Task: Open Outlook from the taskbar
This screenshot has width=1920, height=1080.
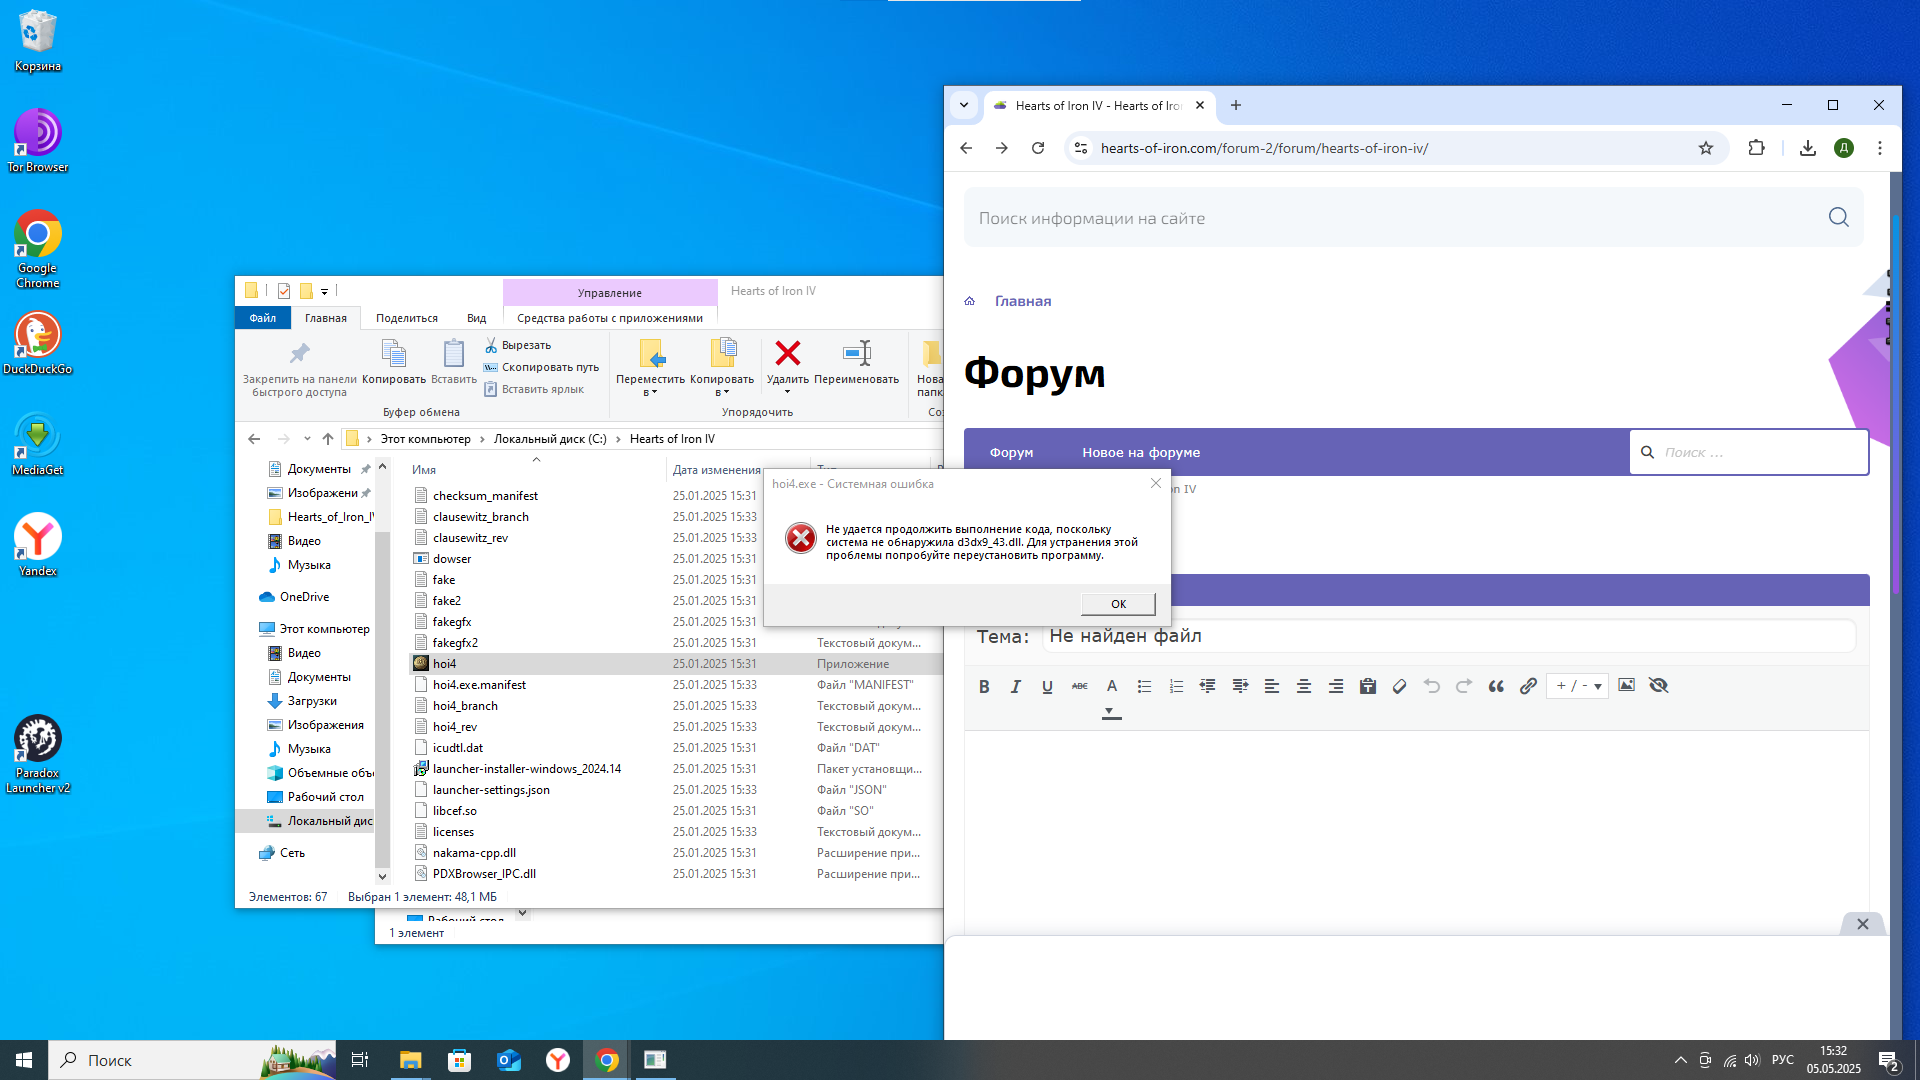Action: 509,1060
